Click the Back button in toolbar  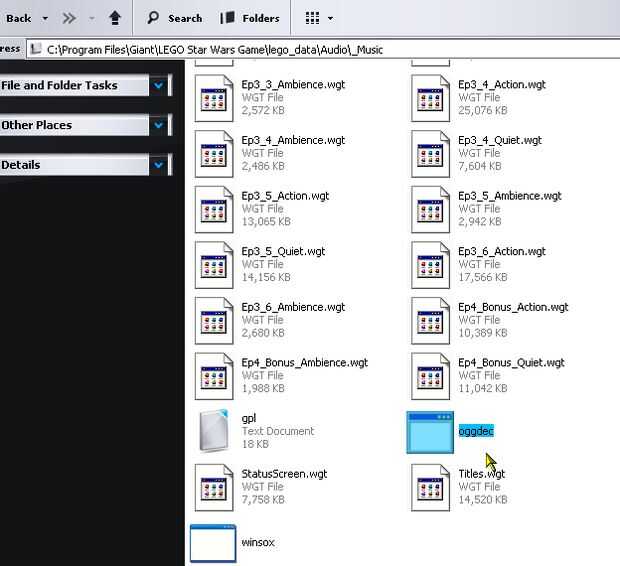(18, 18)
